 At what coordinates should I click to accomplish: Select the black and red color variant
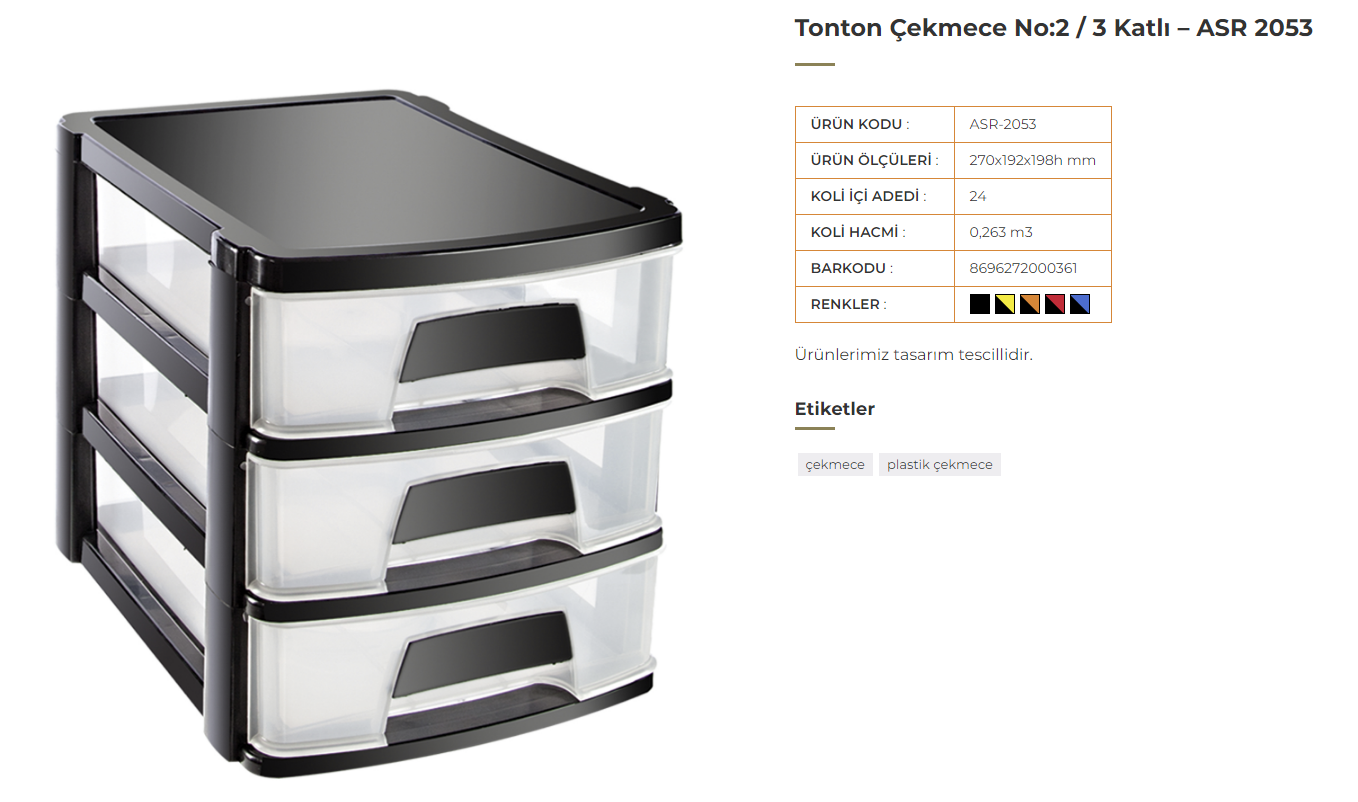(1055, 304)
